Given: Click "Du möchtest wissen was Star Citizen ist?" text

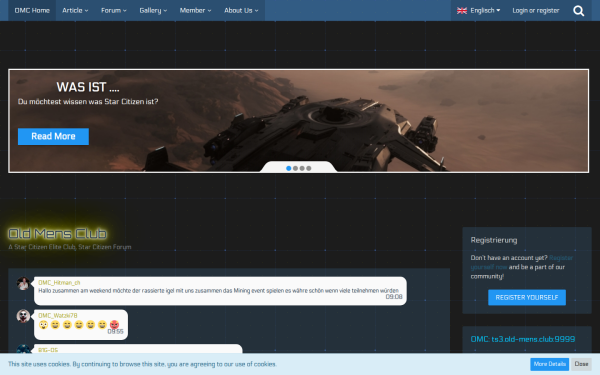Looking at the screenshot, I should pyautogui.click(x=88, y=102).
